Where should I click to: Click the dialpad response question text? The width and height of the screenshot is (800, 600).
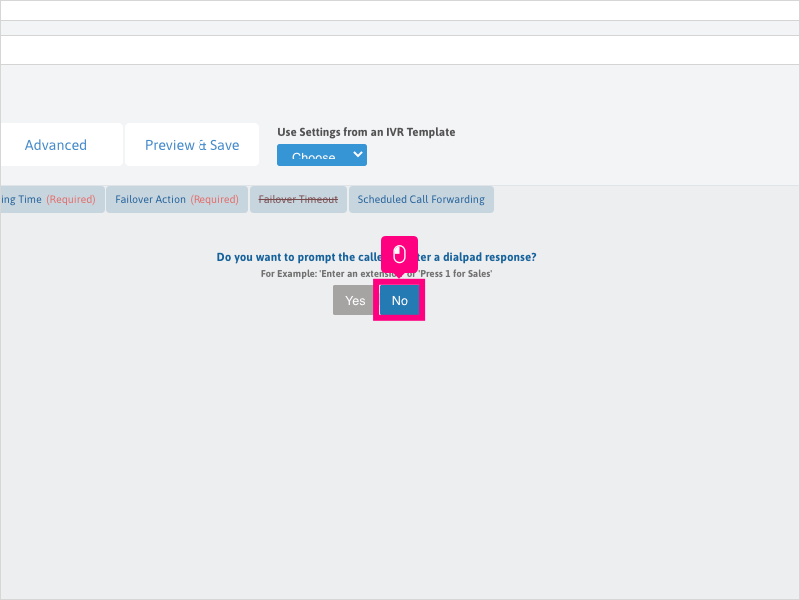click(377, 257)
